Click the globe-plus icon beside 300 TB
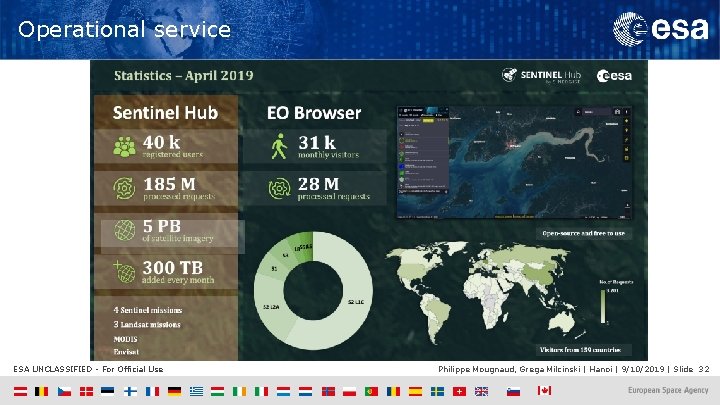 tap(124, 272)
